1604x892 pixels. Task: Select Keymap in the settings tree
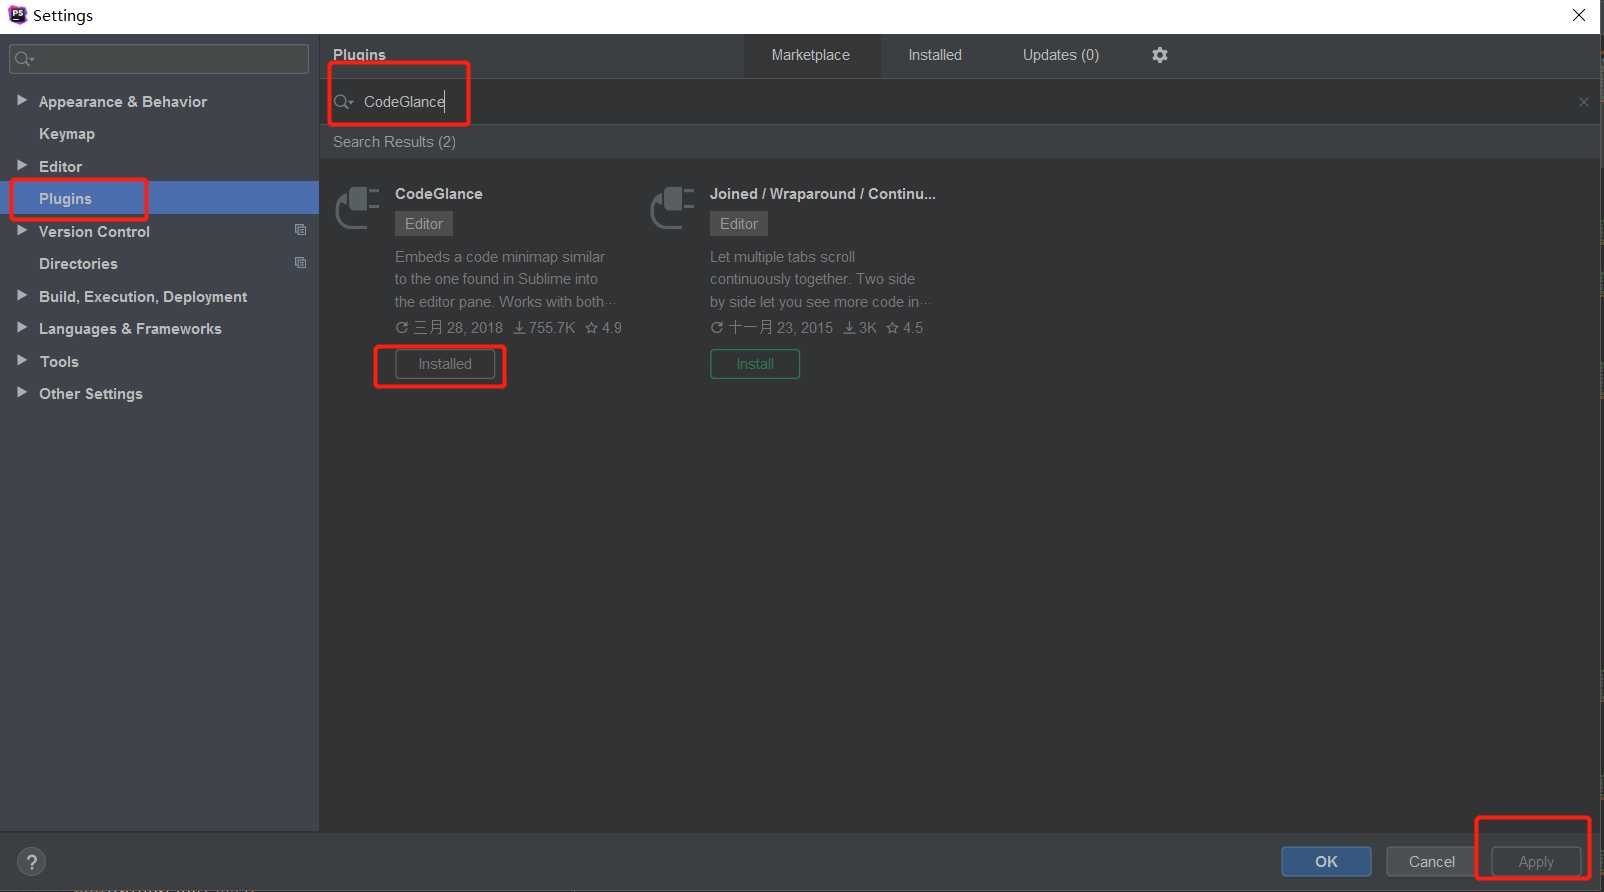67,134
